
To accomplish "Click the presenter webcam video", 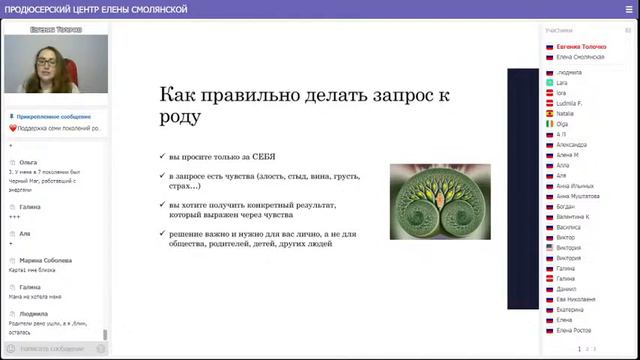I will 56,64.
